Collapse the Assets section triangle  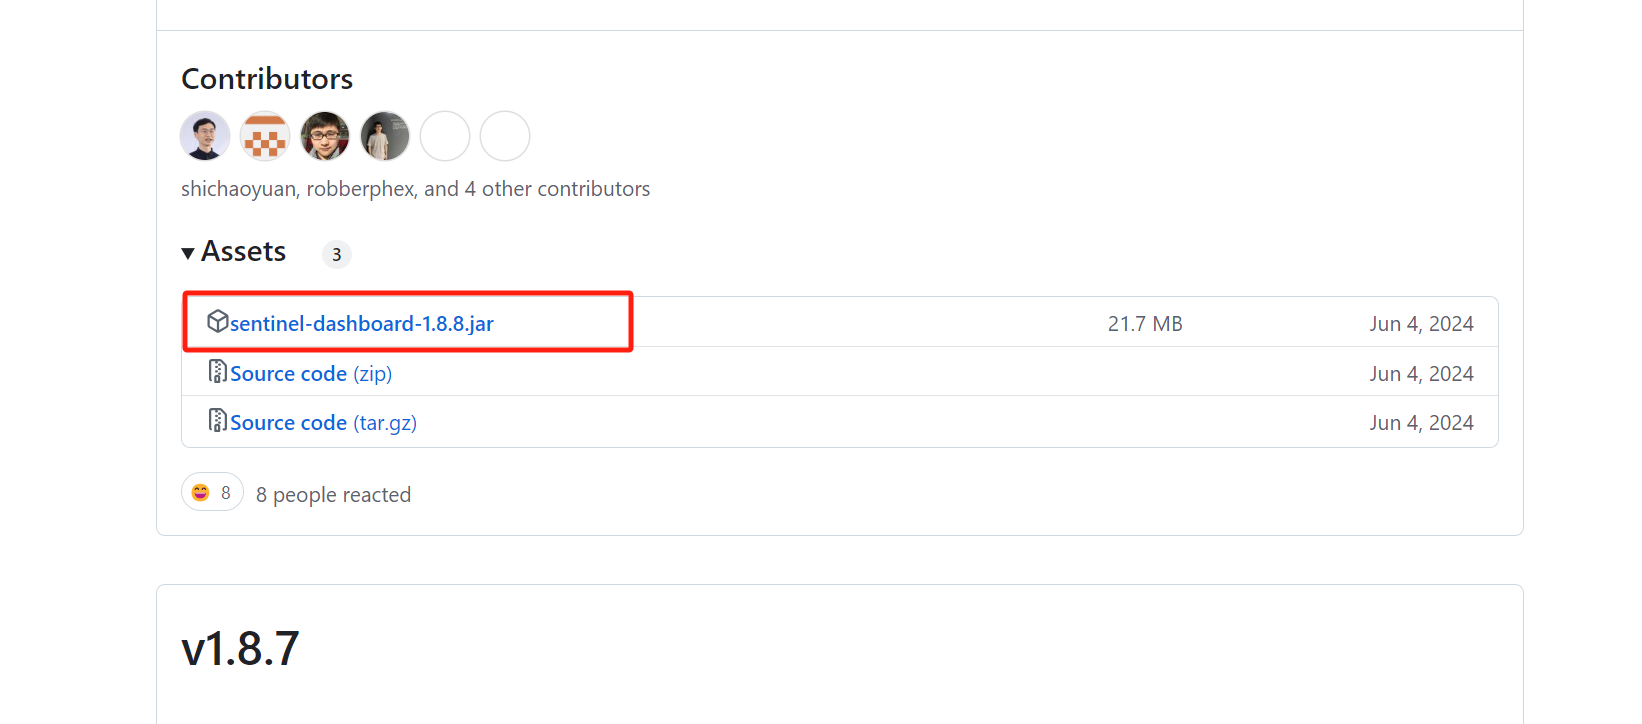coord(188,253)
